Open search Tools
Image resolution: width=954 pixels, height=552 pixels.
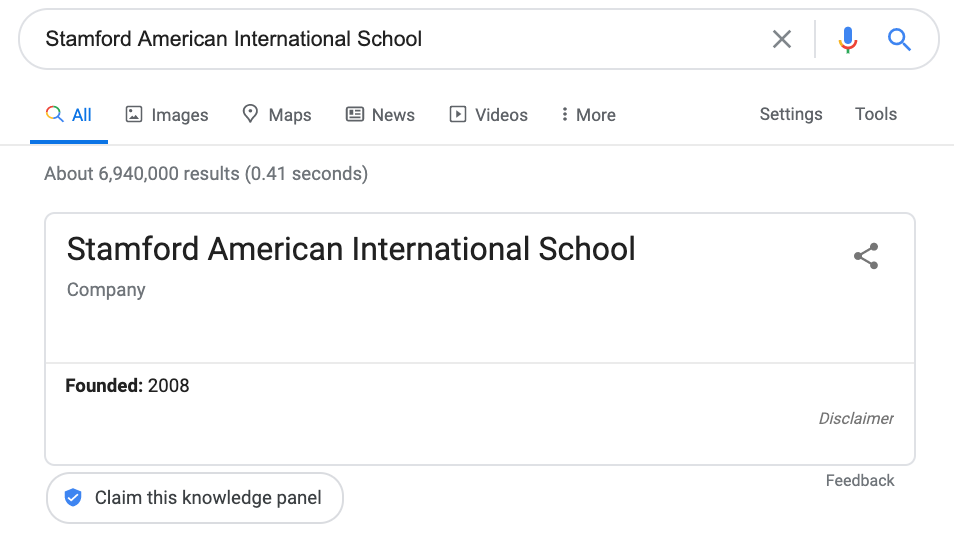tap(876, 114)
